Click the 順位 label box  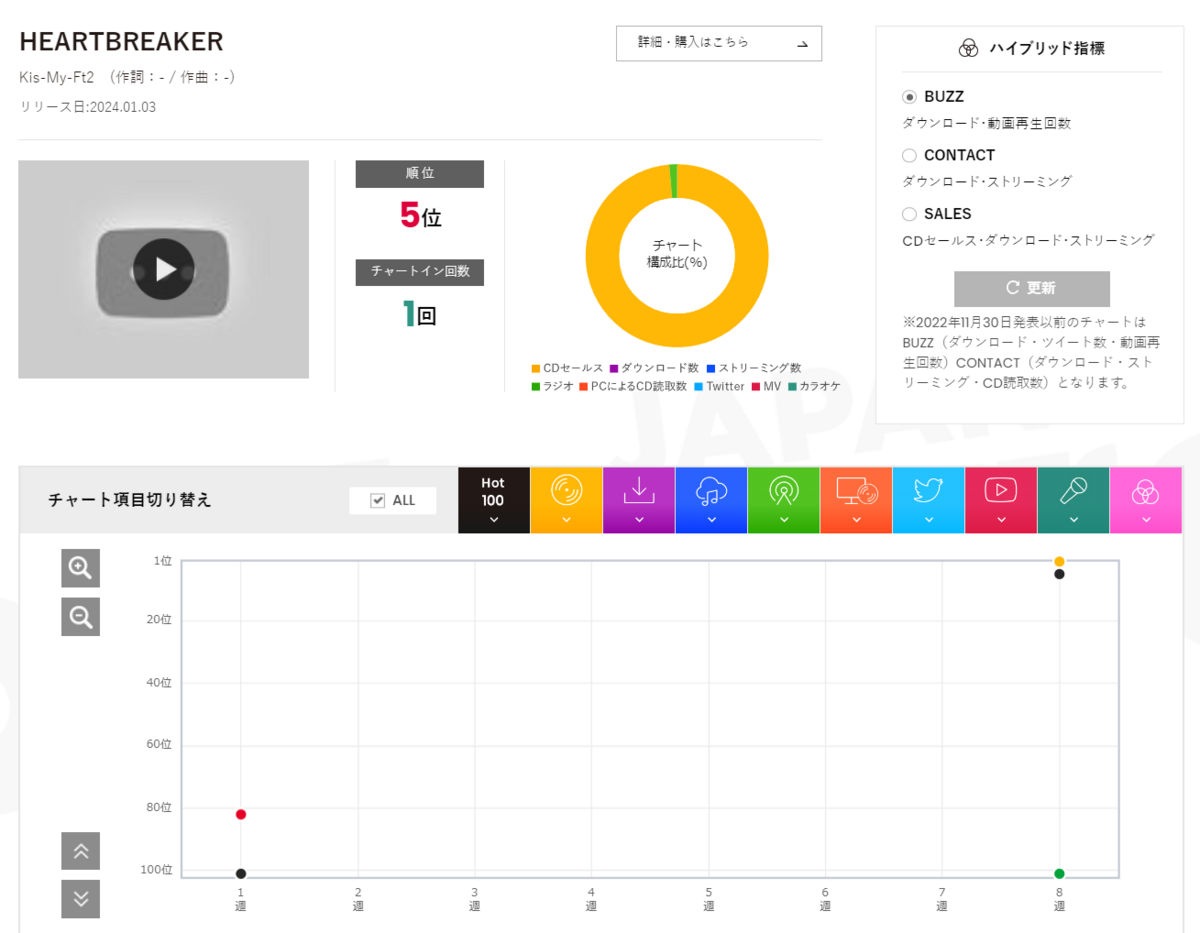[x=420, y=174]
